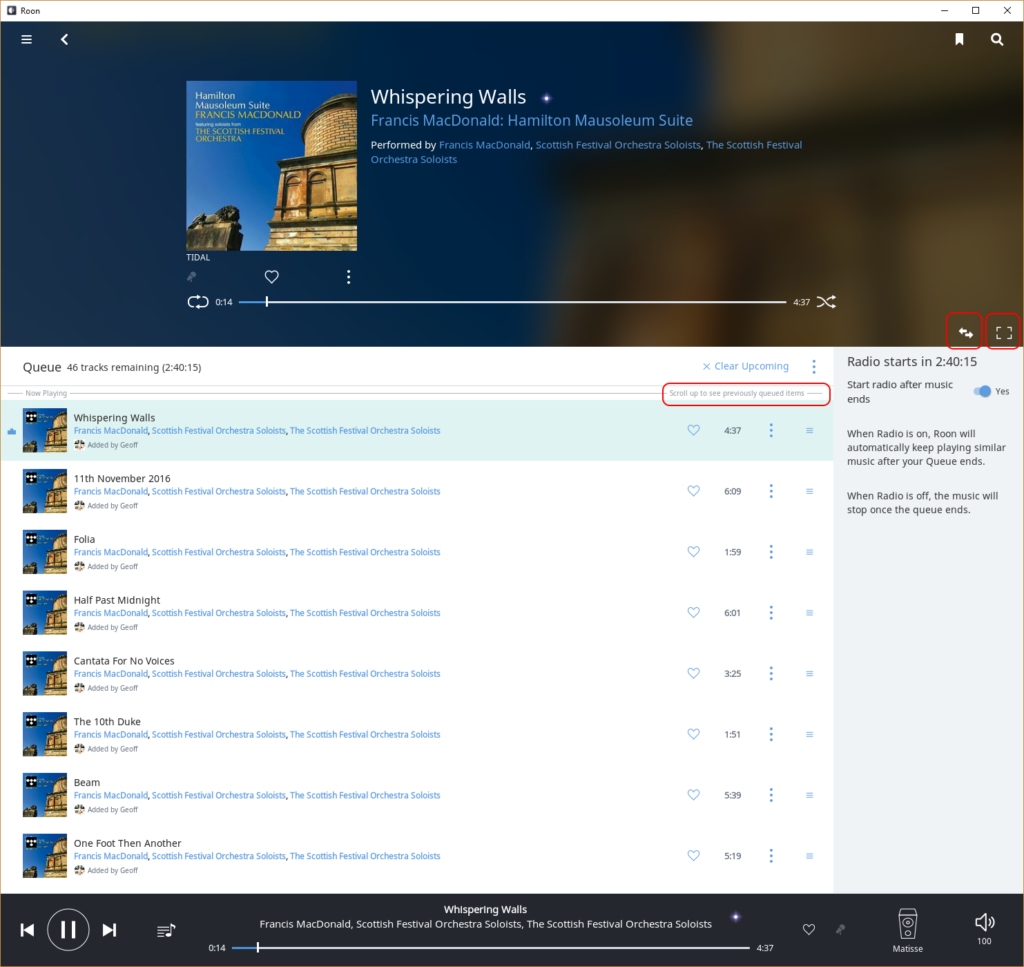This screenshot has width=1024, height=967.
Task: Click signal path star in footer
Action: point(736,917)
